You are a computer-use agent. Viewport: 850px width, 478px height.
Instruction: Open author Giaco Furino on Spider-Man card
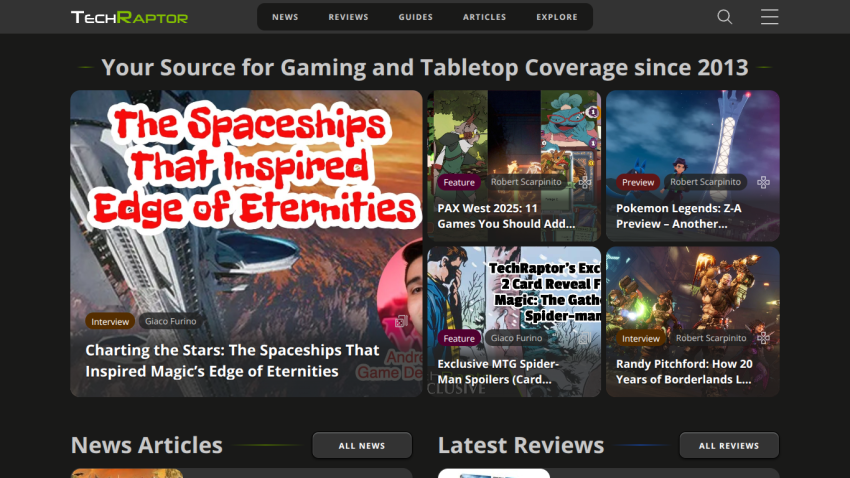[517, 338]
